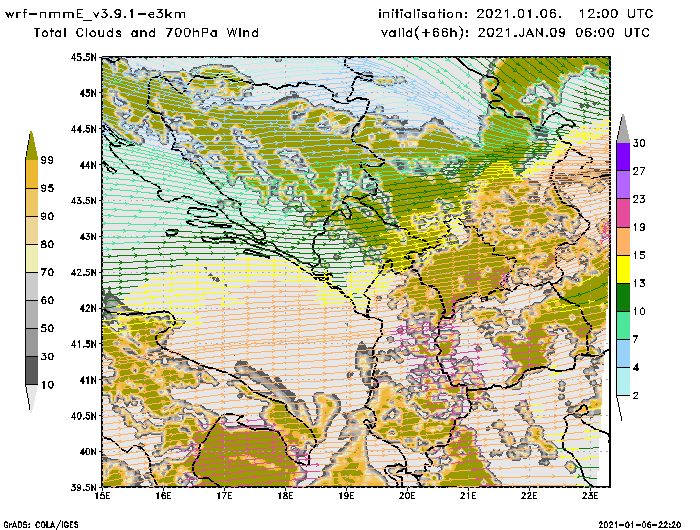
Task: Click the title Total Clouds and 700hPa Wind
Action: point(146,33)
